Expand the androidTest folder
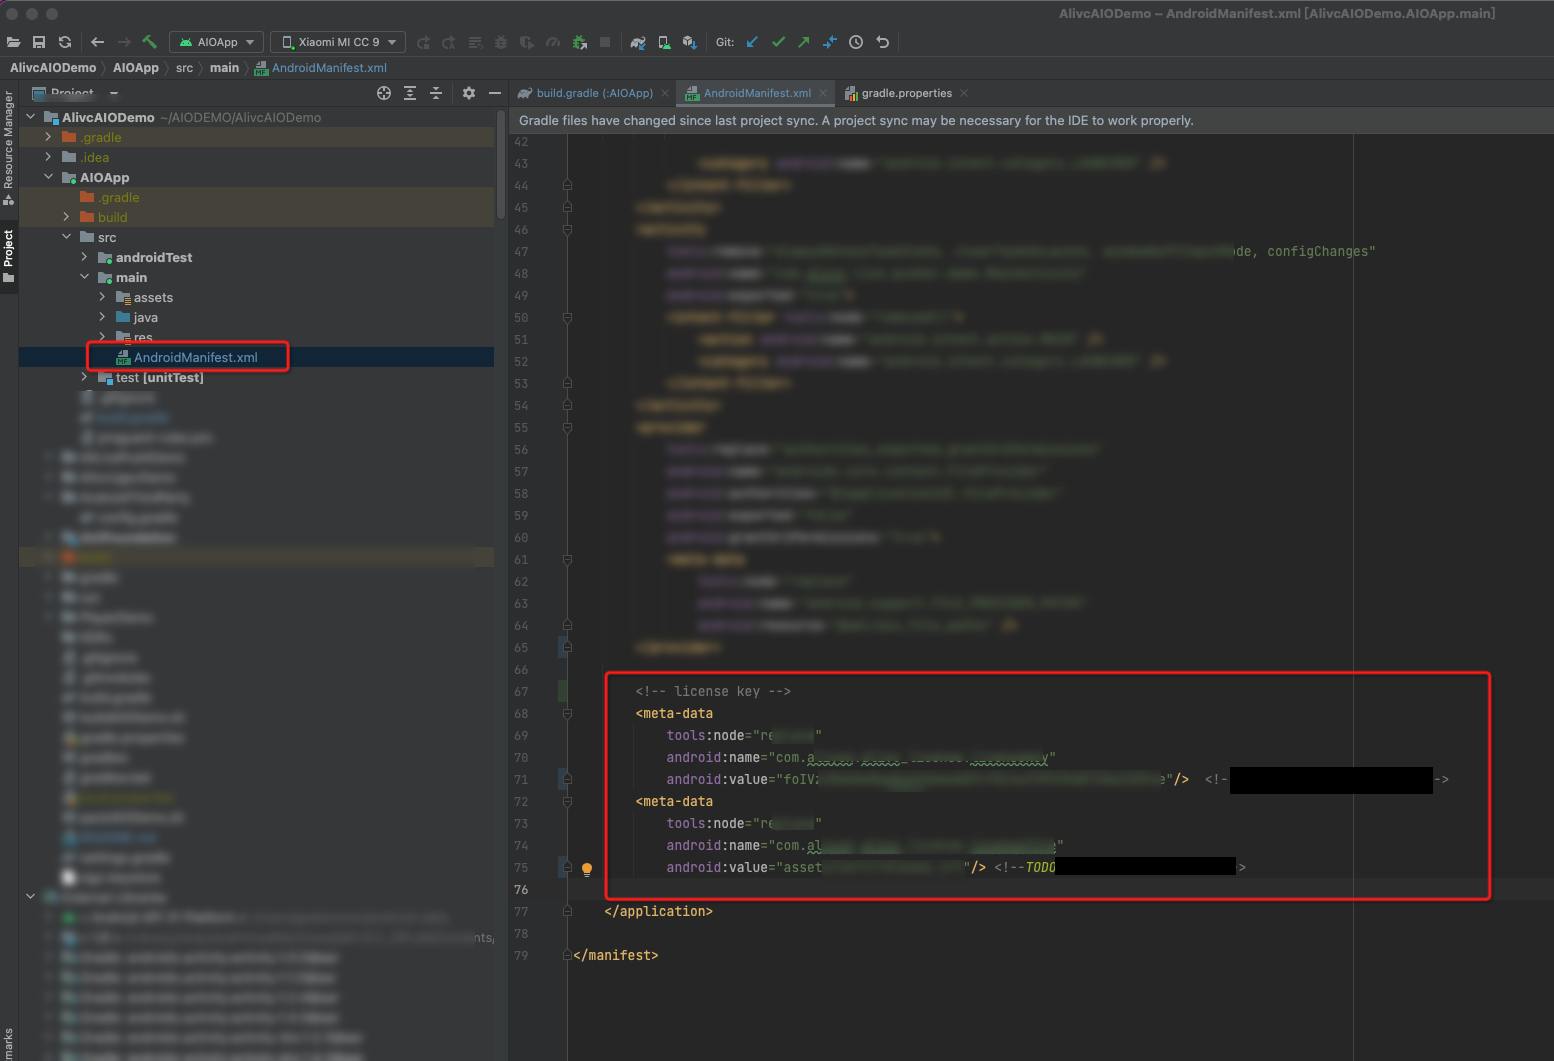 tap(84, 257)
